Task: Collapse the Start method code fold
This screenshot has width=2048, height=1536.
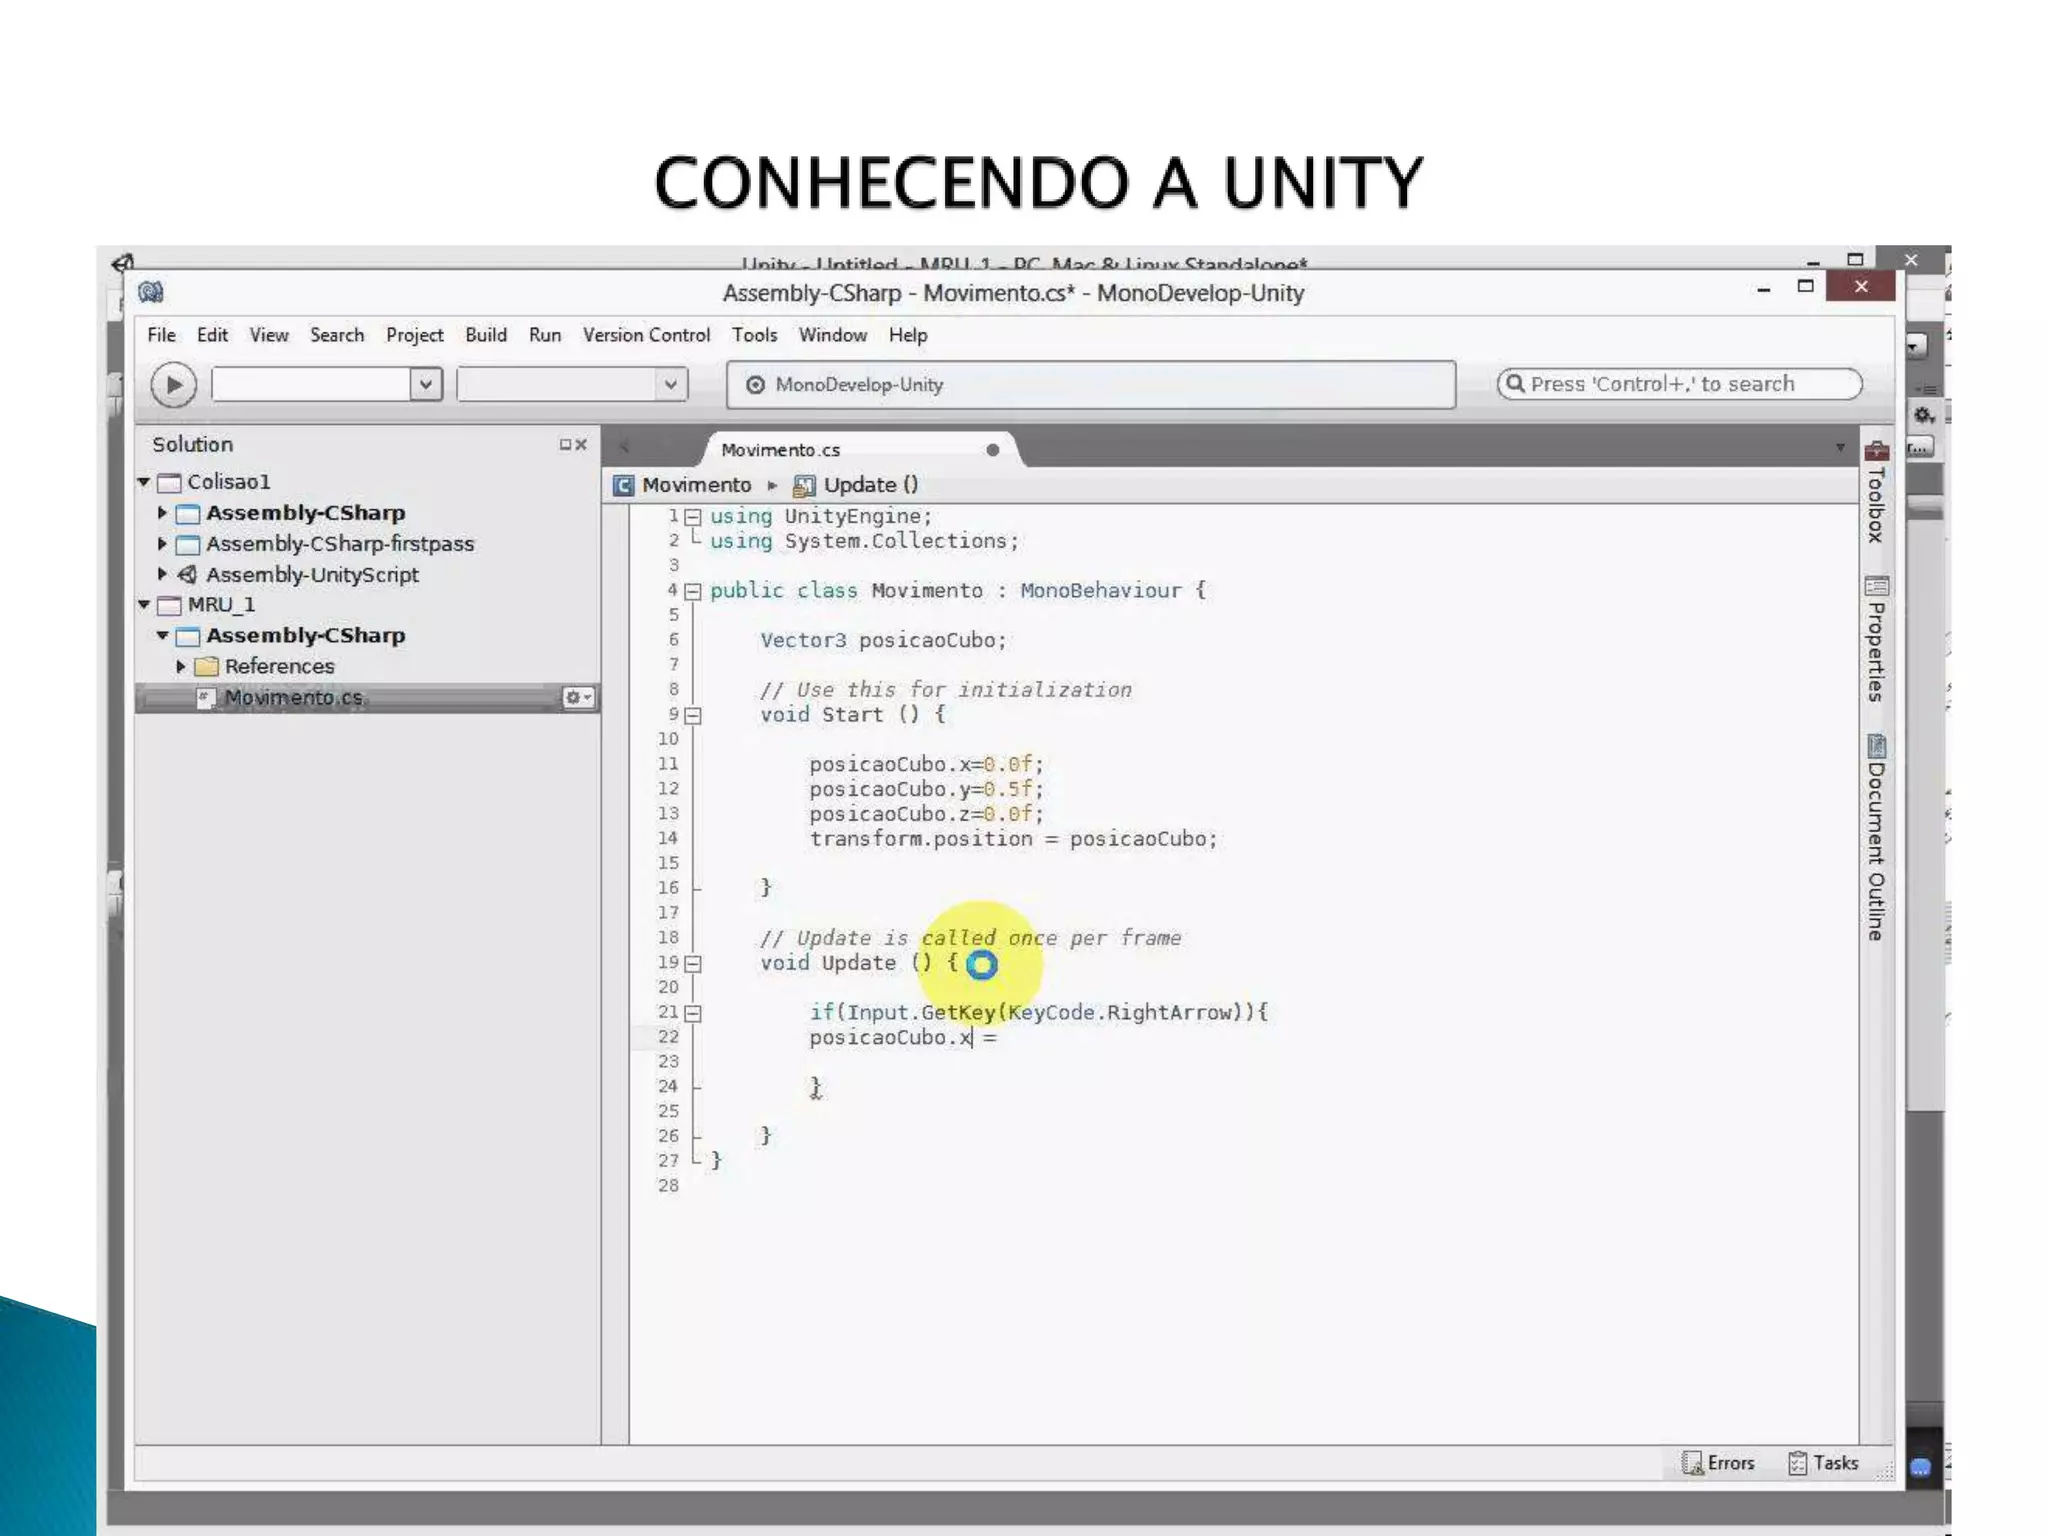Action: point(693,716)
